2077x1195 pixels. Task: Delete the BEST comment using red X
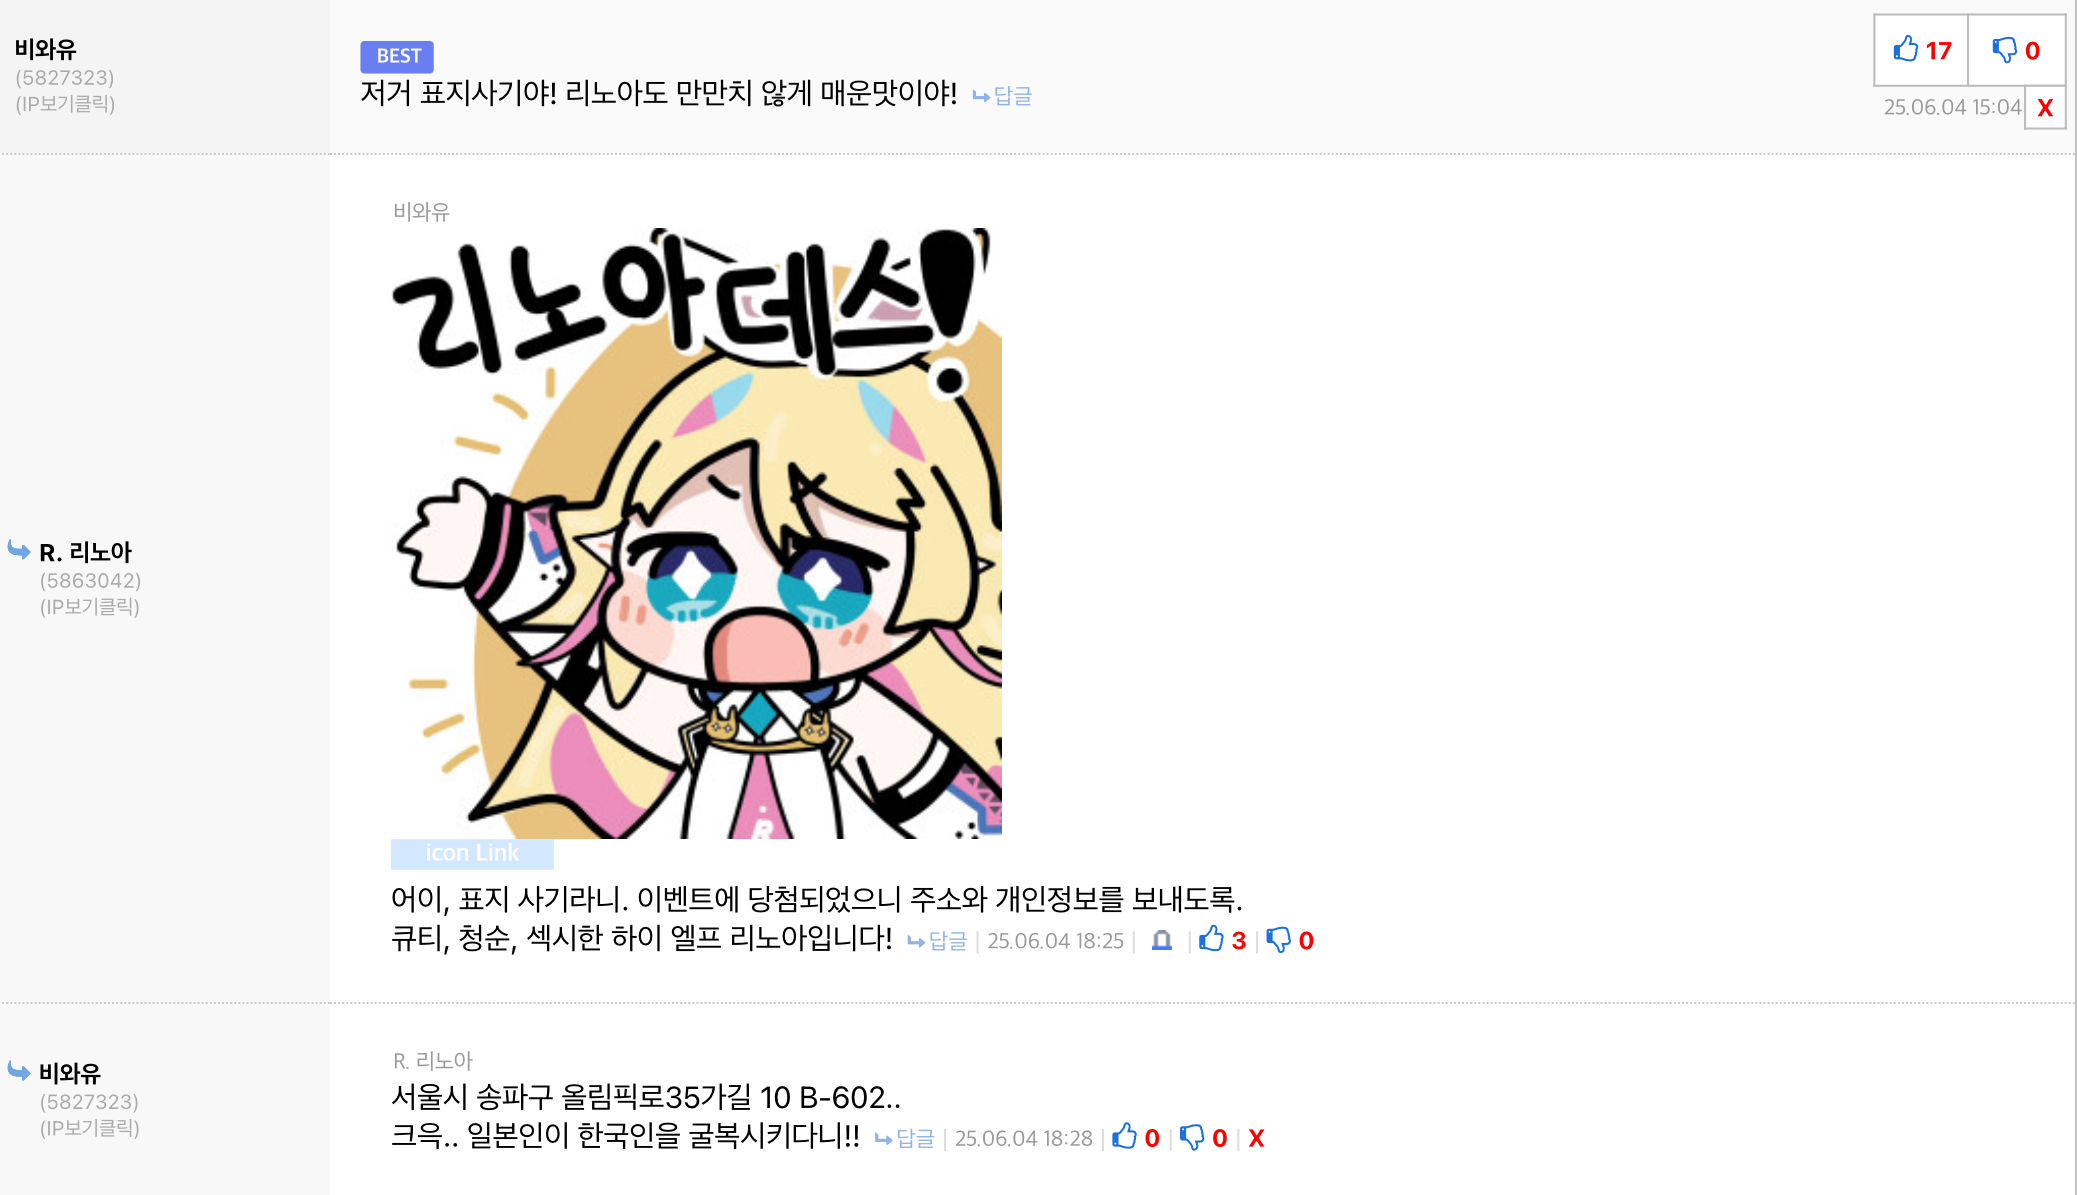2045,108
